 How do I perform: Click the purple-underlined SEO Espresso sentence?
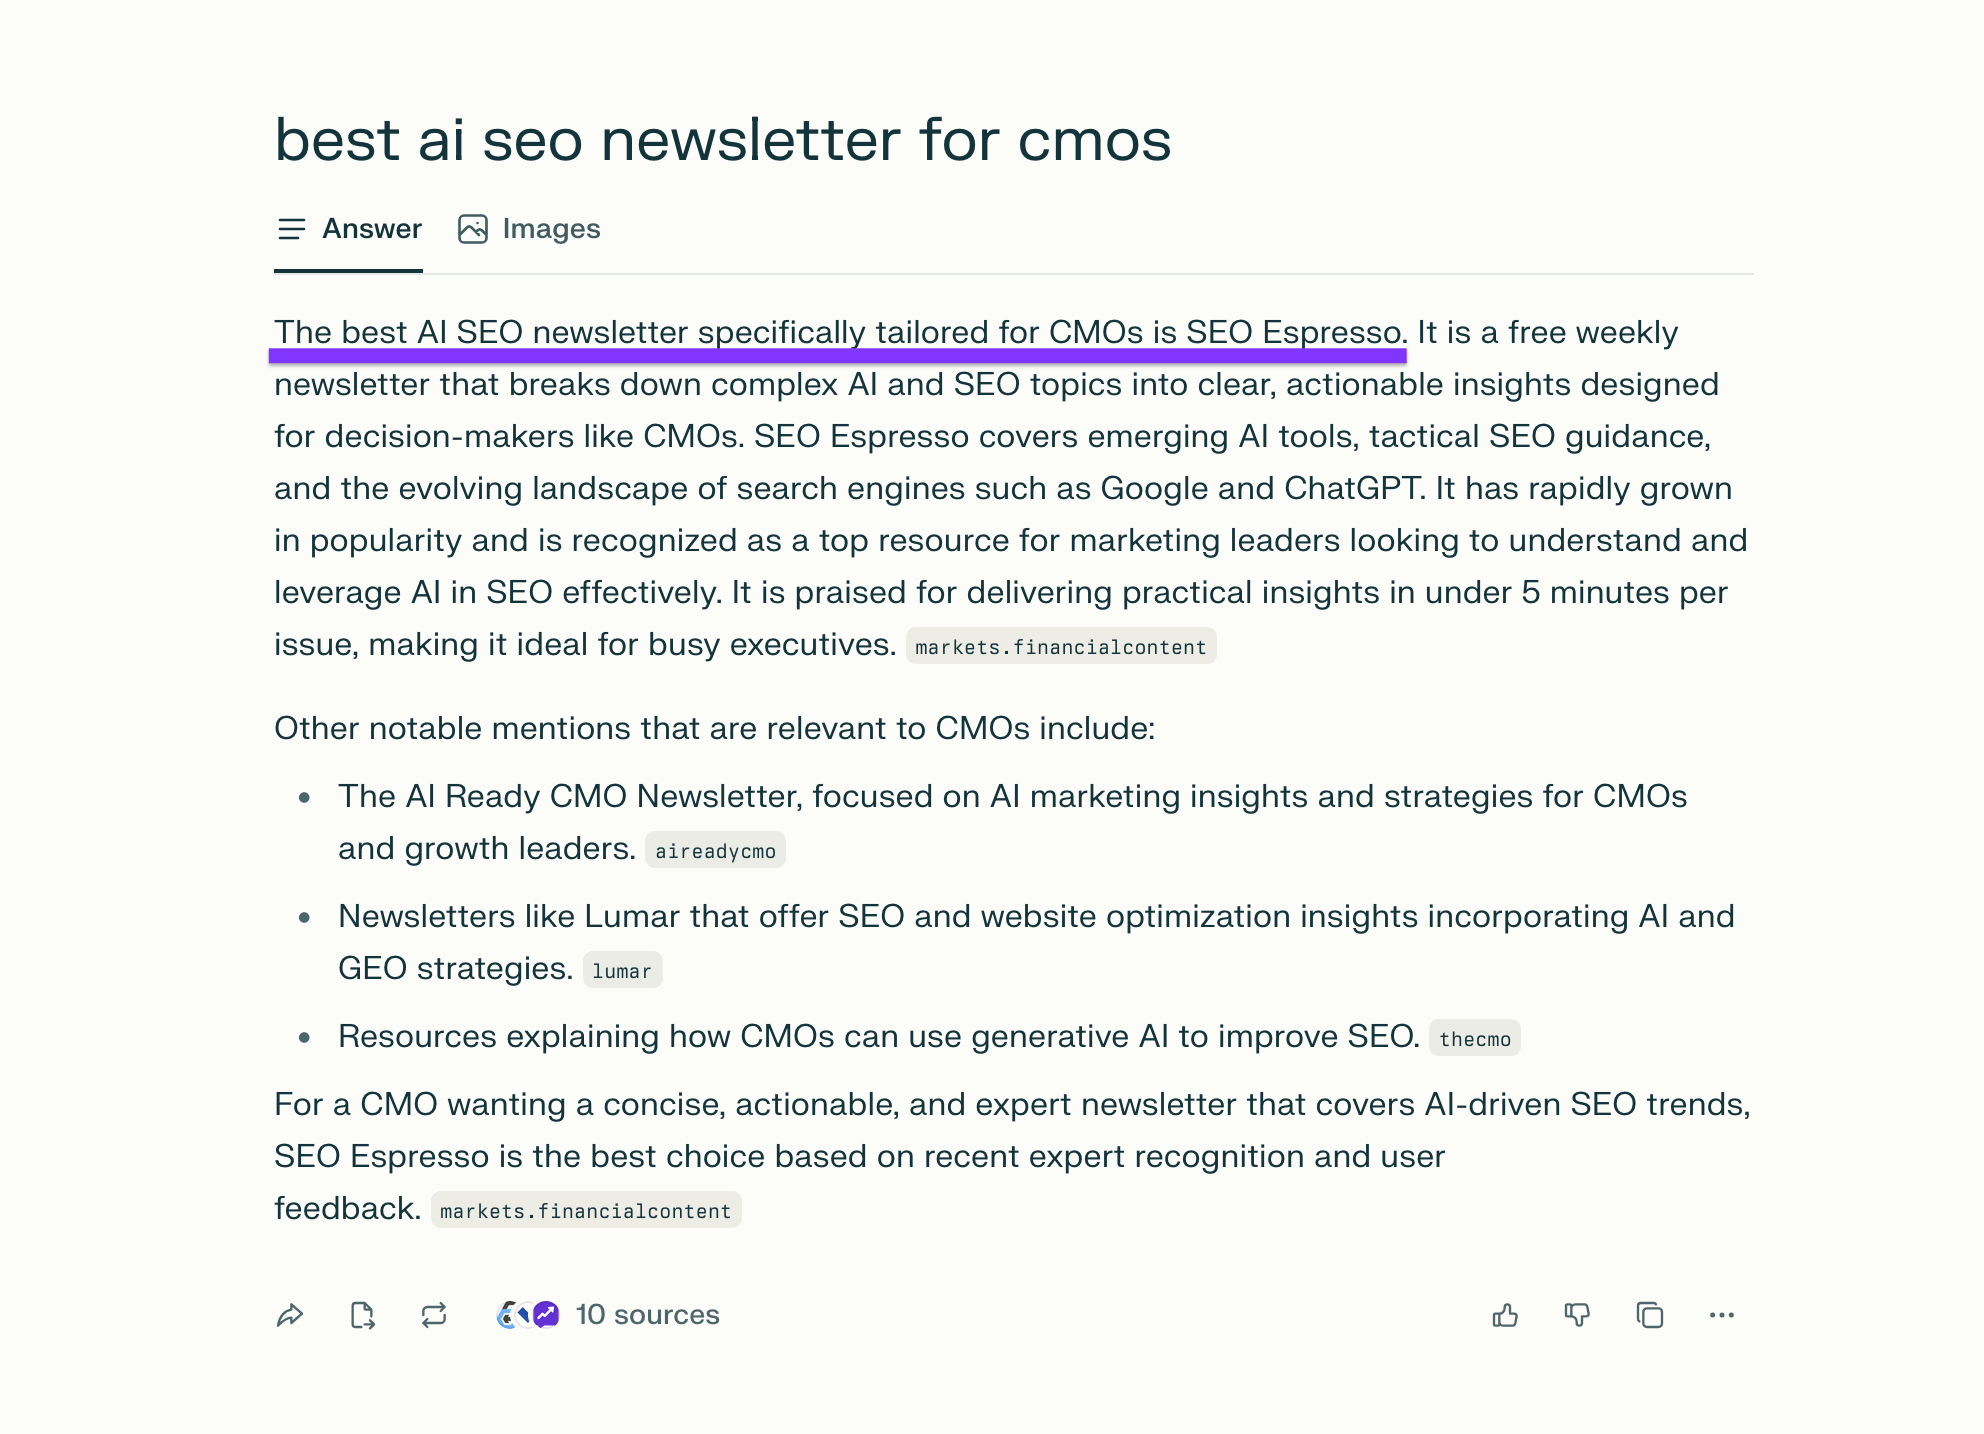[x=840, y=333]
